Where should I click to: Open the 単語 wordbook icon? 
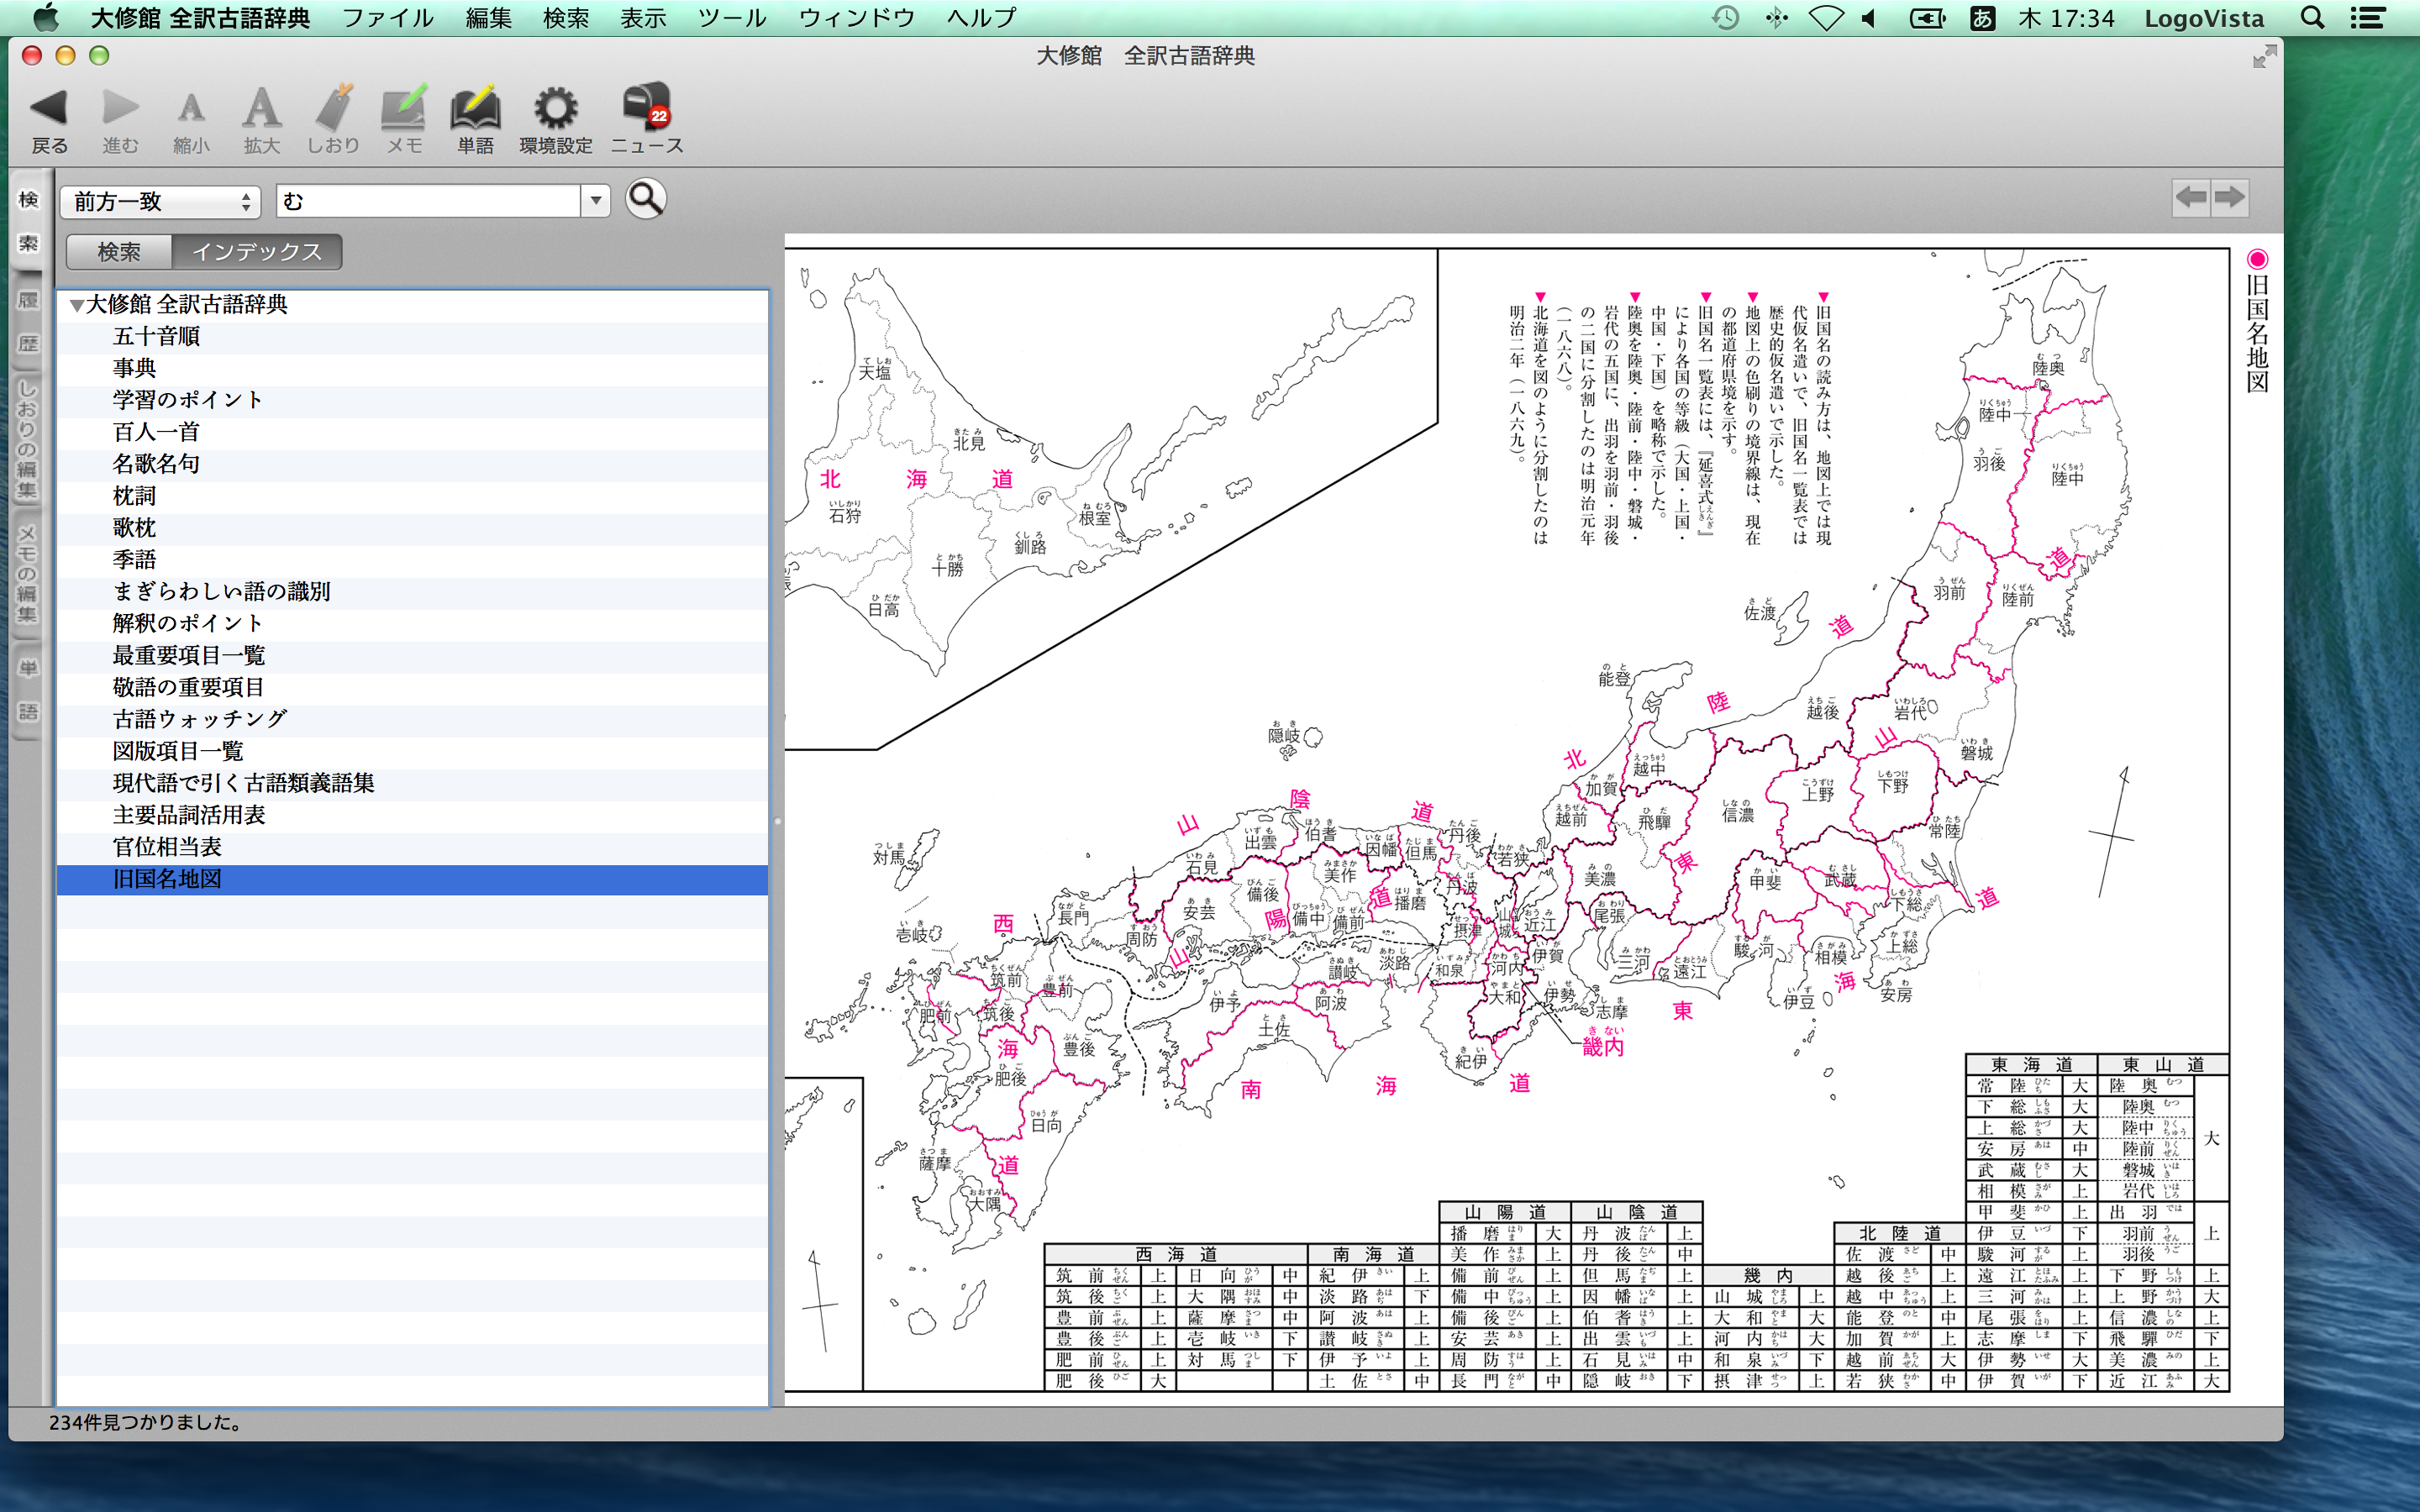click(x=475, y=108)
